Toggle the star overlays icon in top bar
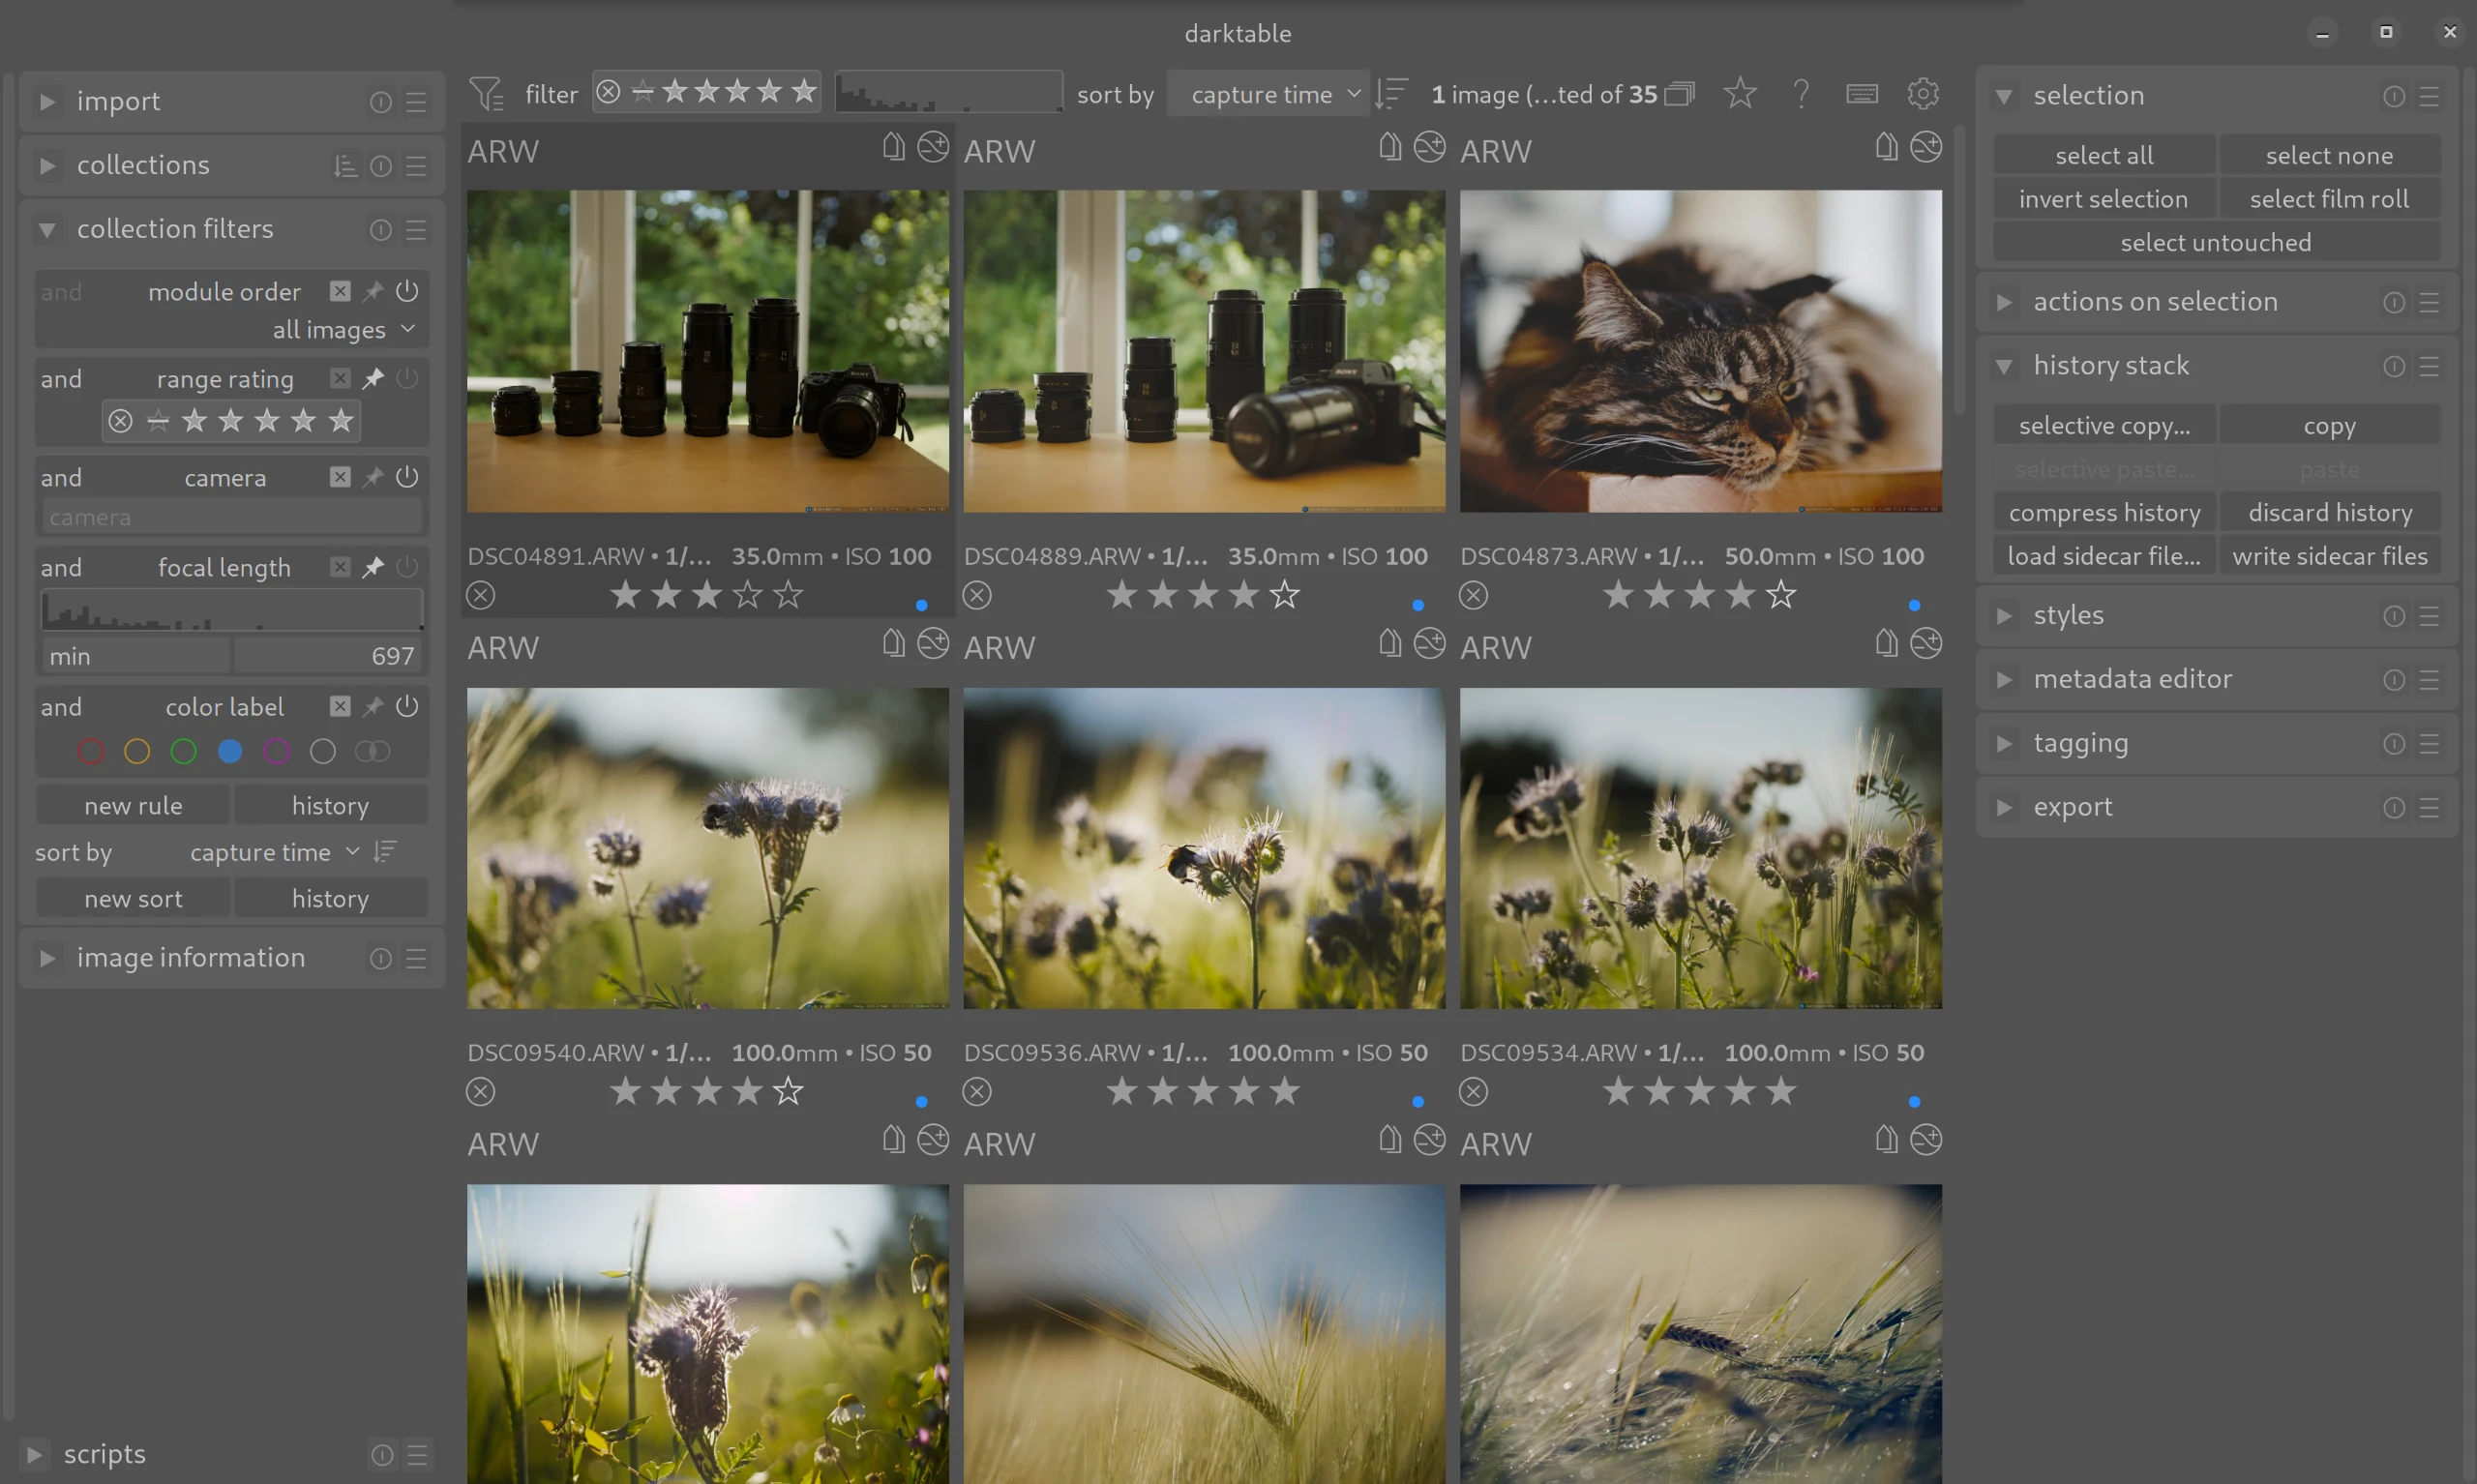Image resolution: width=2477 pixels, height=1484 pixels. point(1739,94)
